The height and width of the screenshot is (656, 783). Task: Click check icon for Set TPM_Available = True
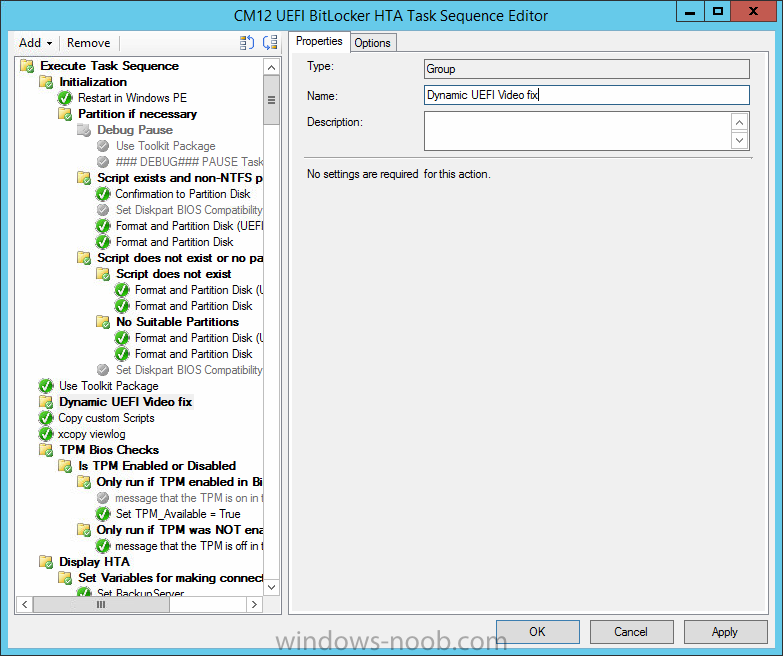click(103, 514)
